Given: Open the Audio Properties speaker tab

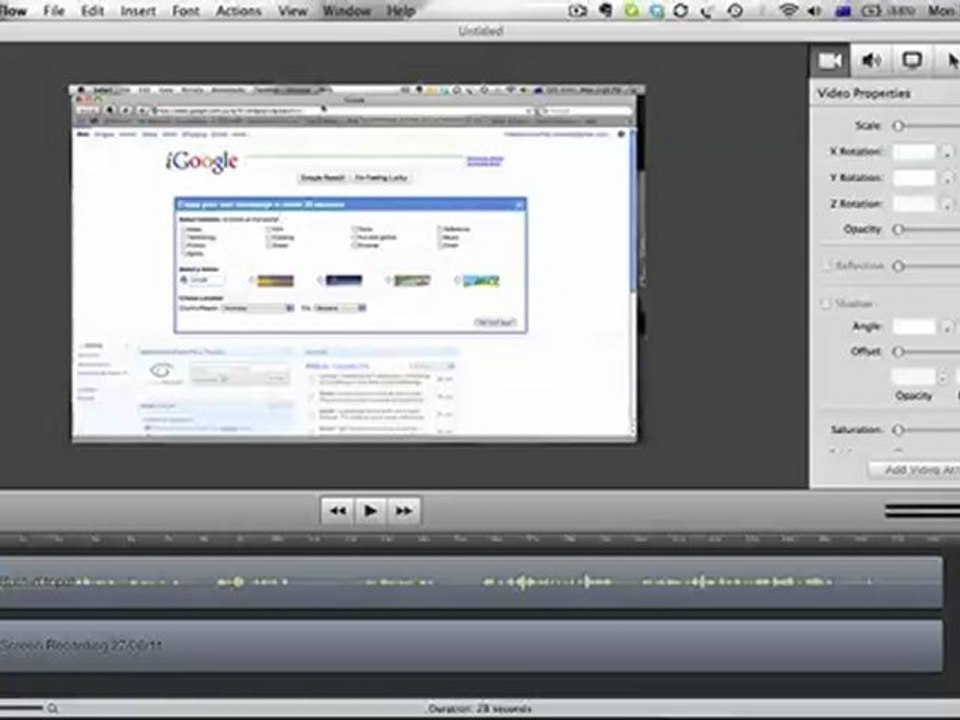Looking at the screenshot, I should (x=871, y=61).
